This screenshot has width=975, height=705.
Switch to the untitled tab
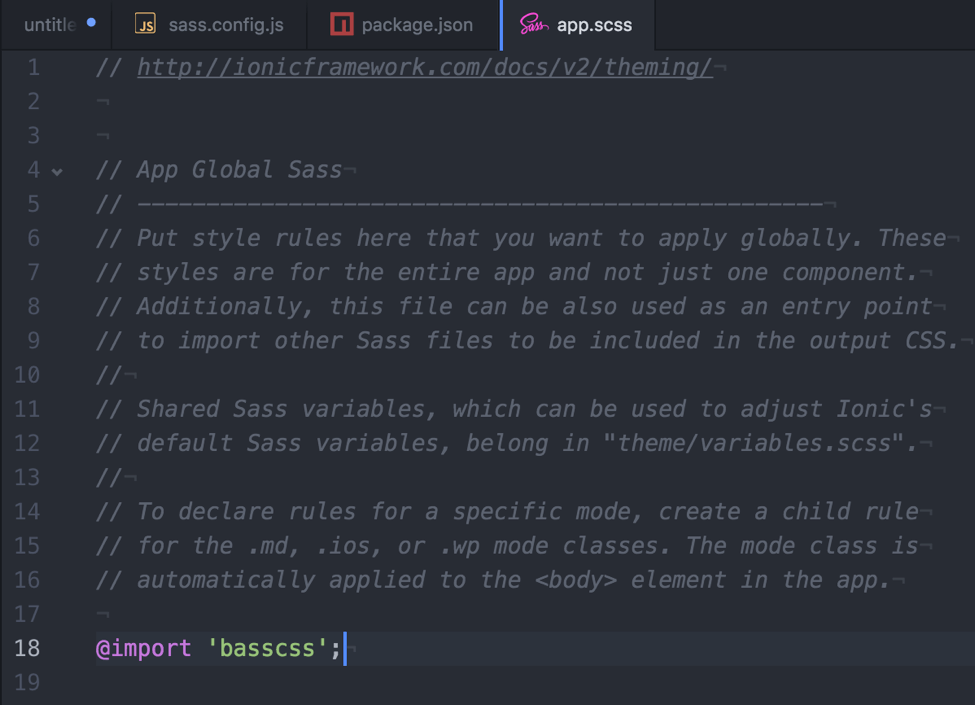click(x=49, y=25)
